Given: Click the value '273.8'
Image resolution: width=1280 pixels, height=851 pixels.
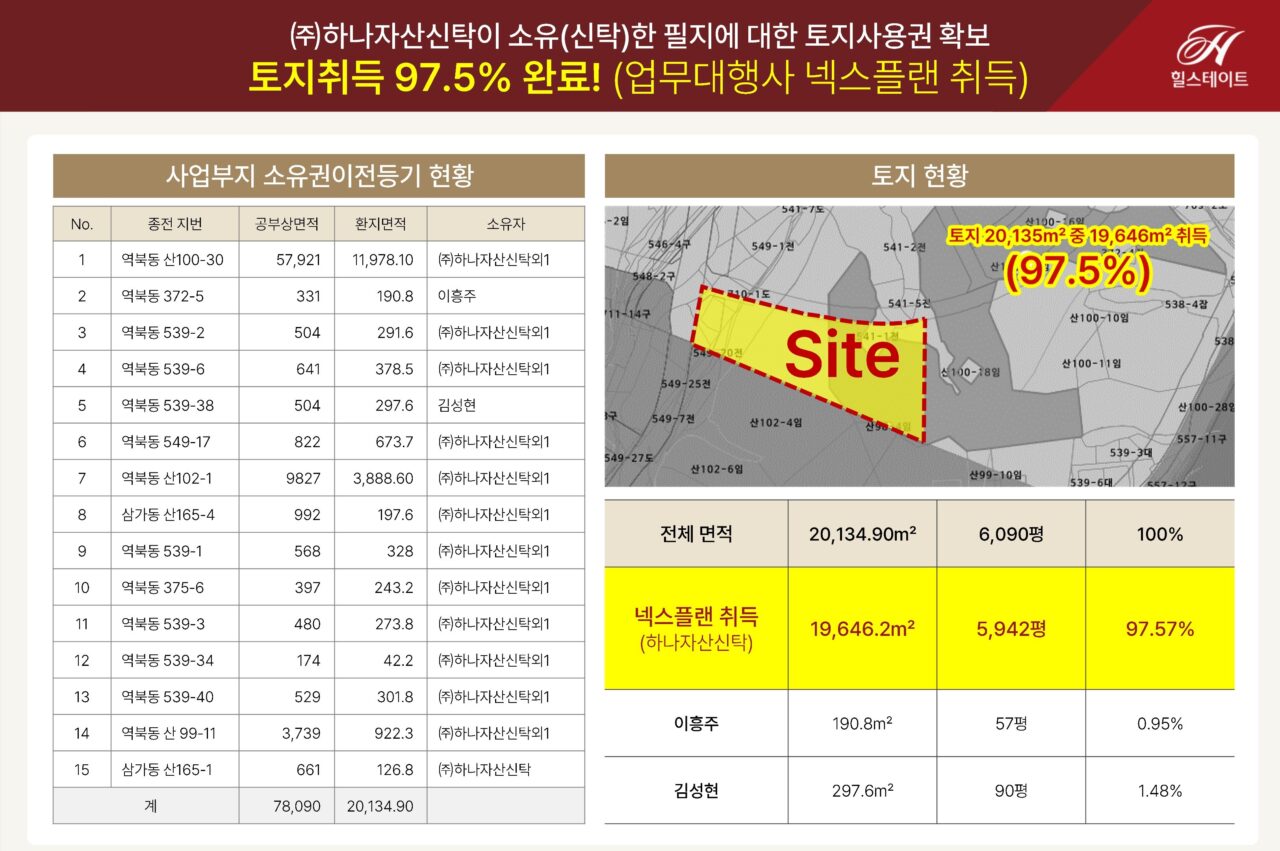Looking at the screenshot, I should point(395,623).
